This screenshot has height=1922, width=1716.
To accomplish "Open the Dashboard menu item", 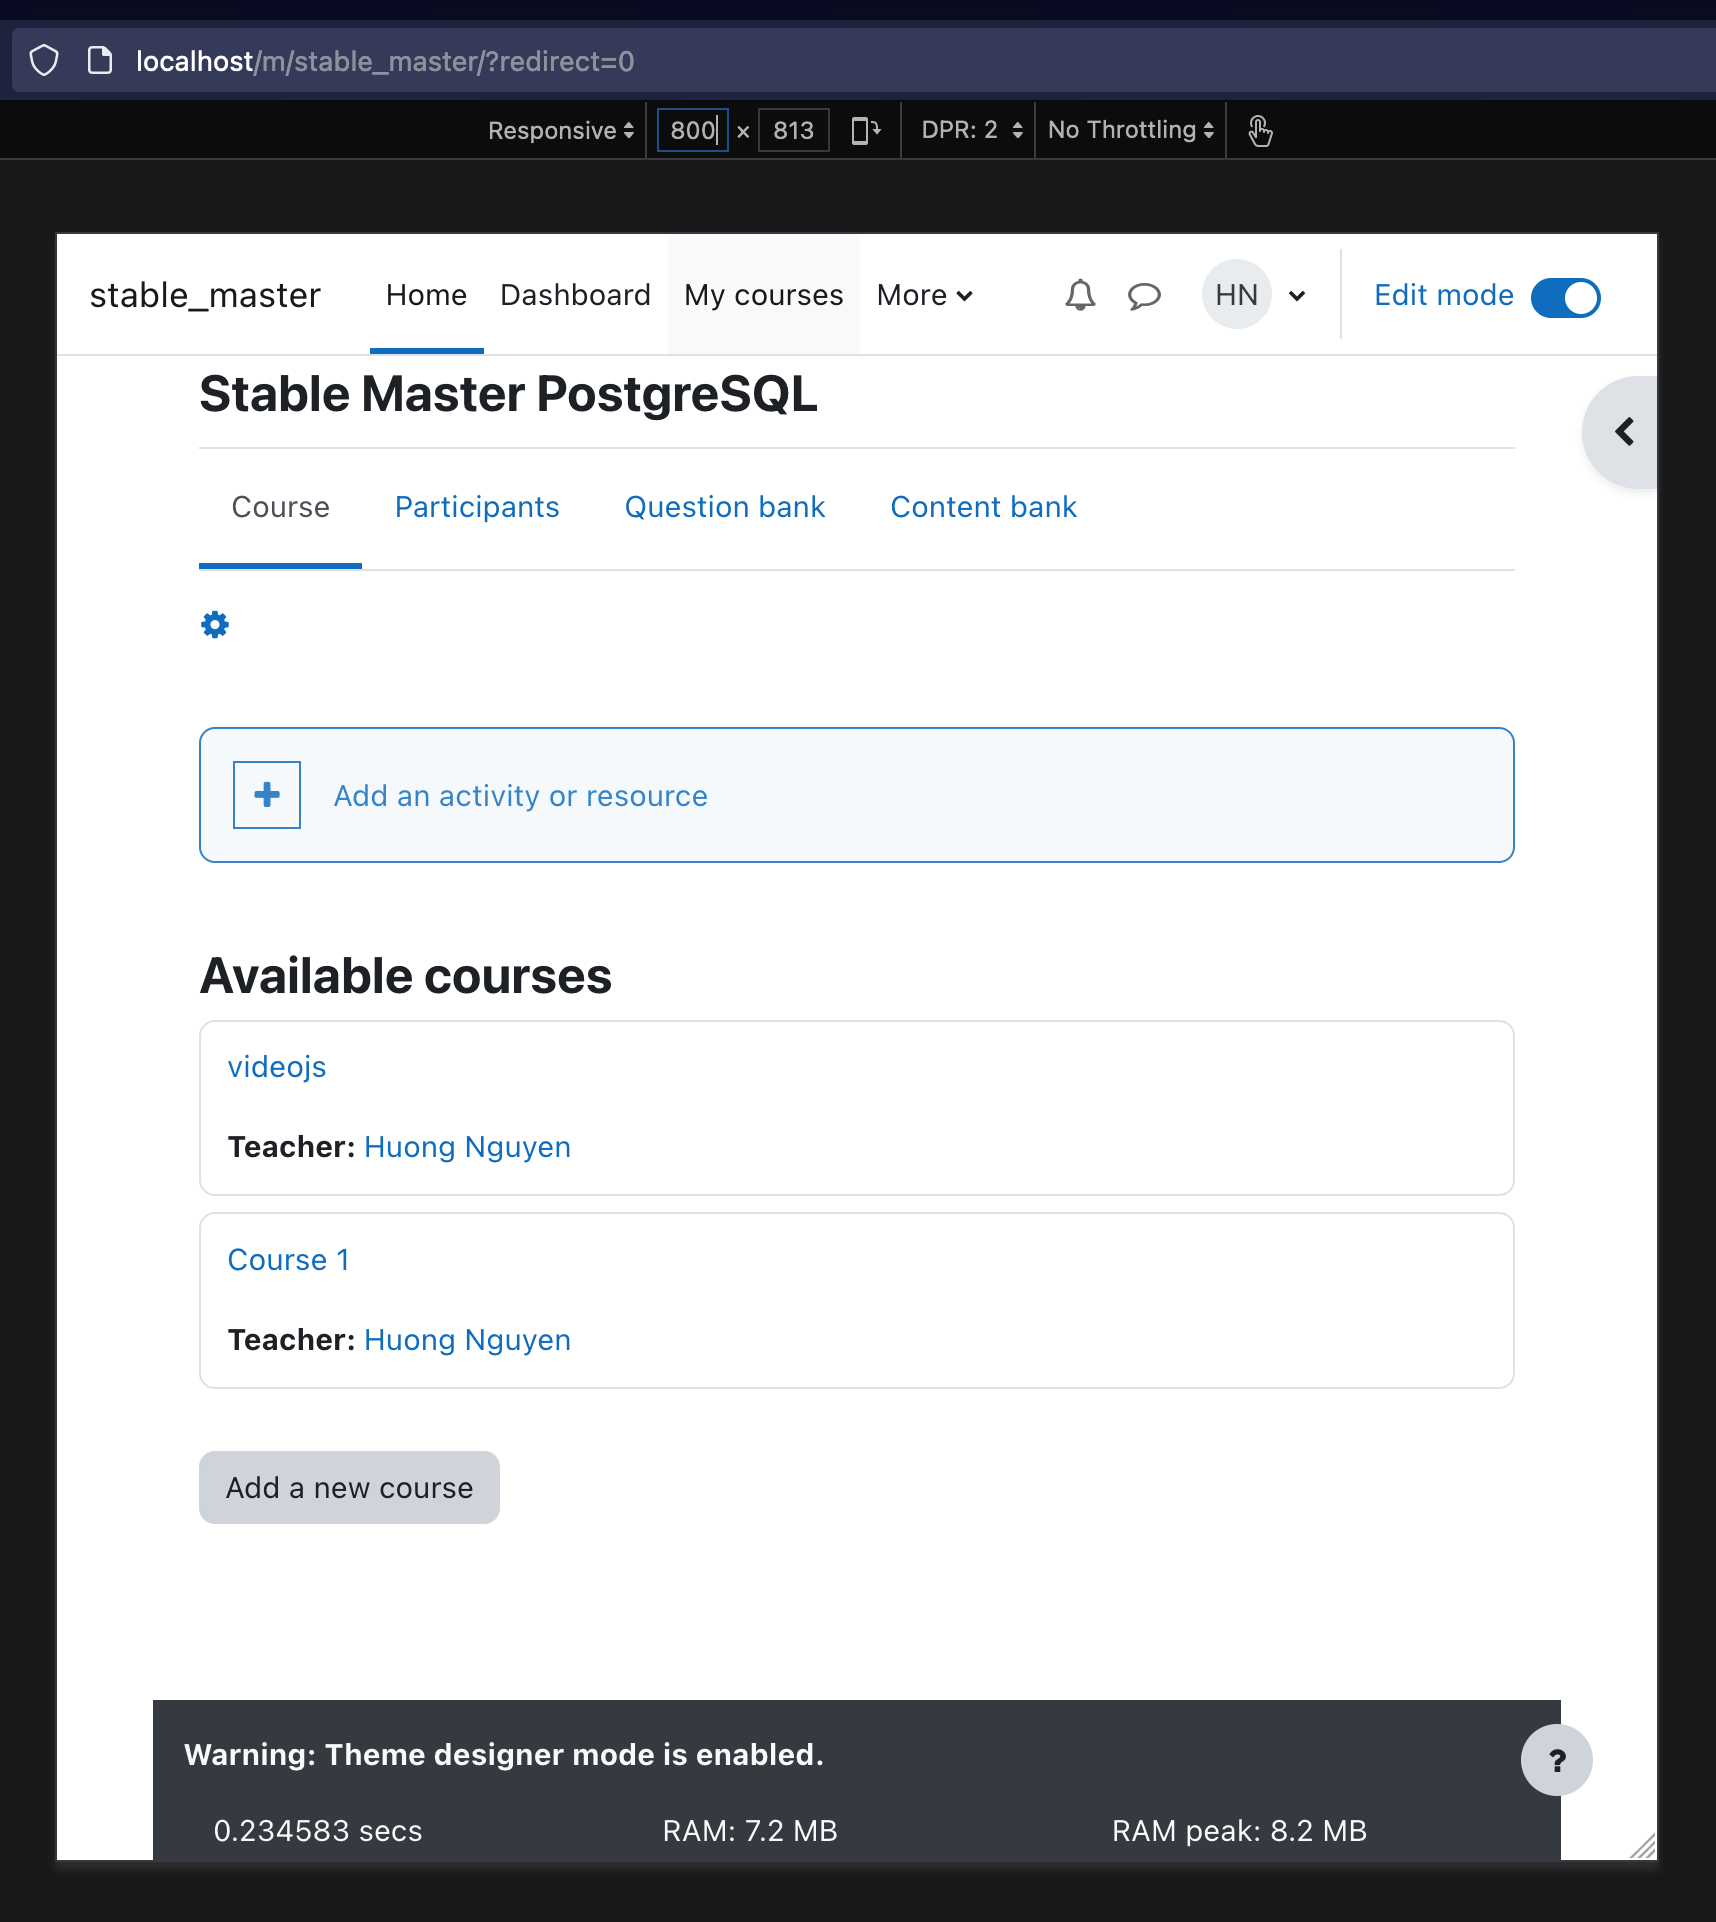I will tap(576, 295).
